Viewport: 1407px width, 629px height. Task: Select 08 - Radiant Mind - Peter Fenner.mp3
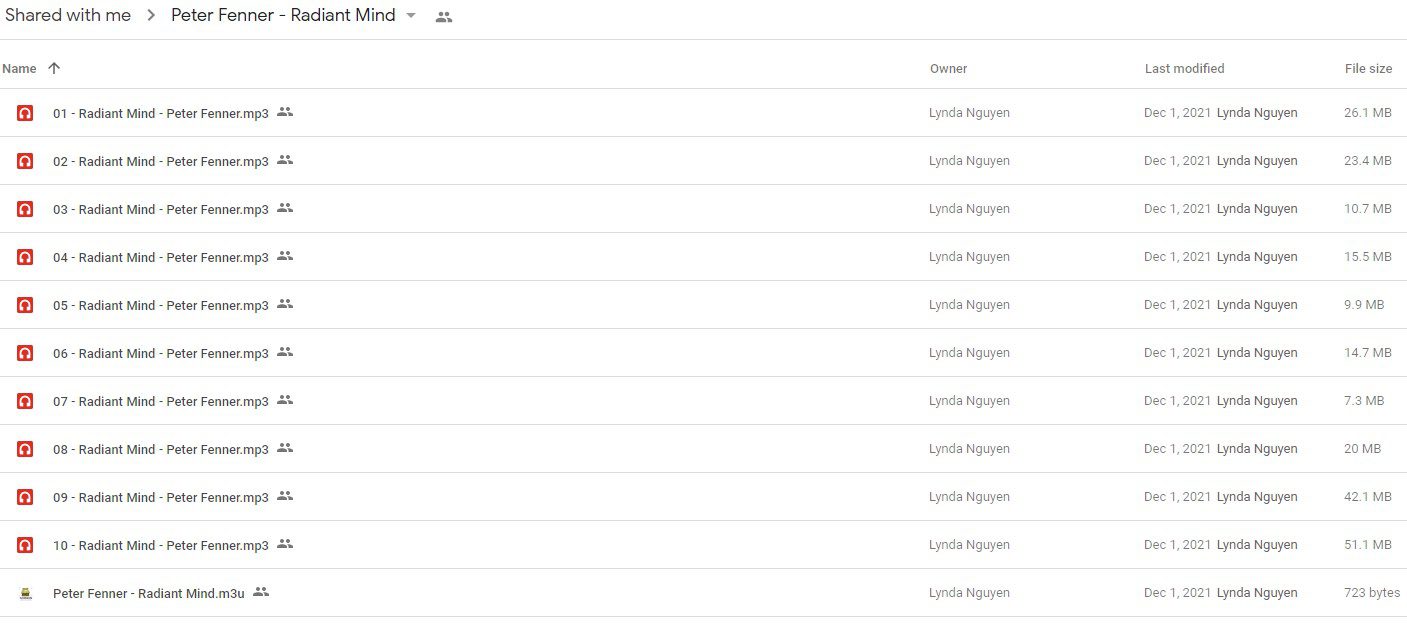[161, 449]
